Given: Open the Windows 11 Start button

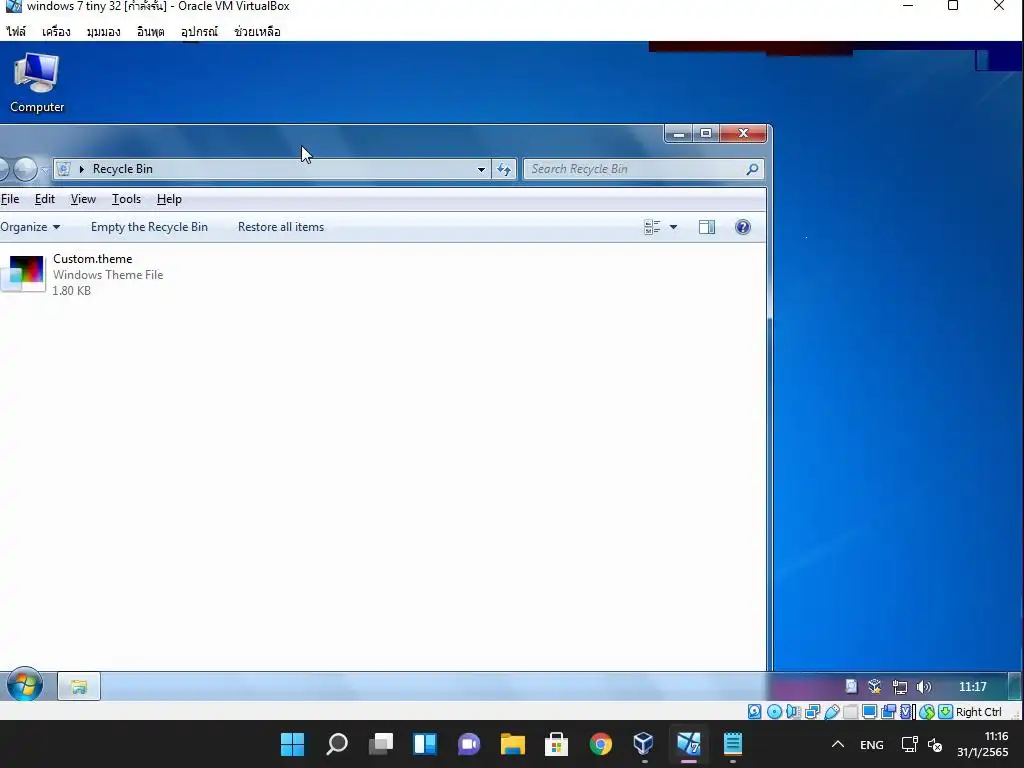Looking at the screenshot, I should (x=292, y=744).
